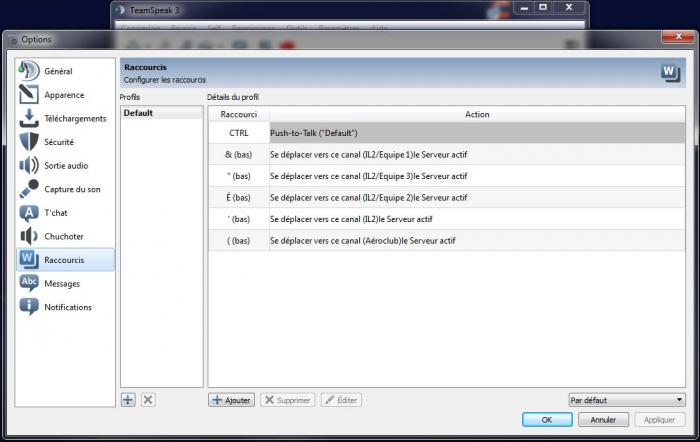Open the Notifications info icon
700x442 pixels.
click(29, 307)
